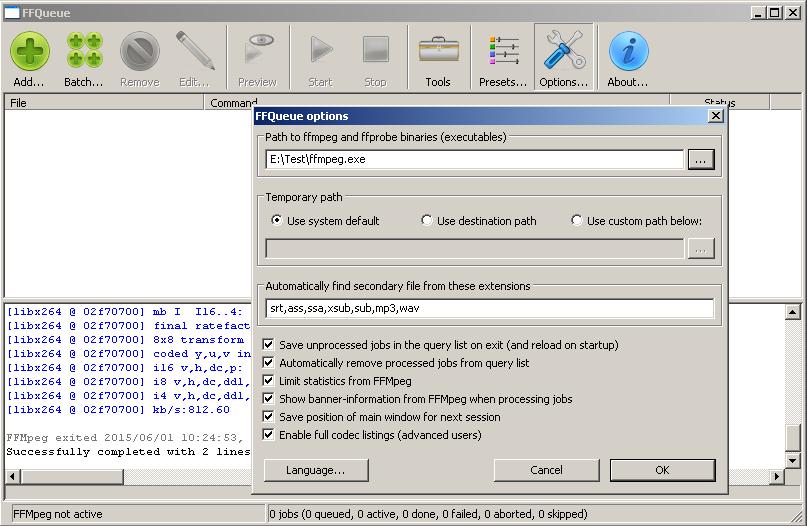Click the greyed Remove icon
This screenshot has width=807, height=526.
point(139,51)
